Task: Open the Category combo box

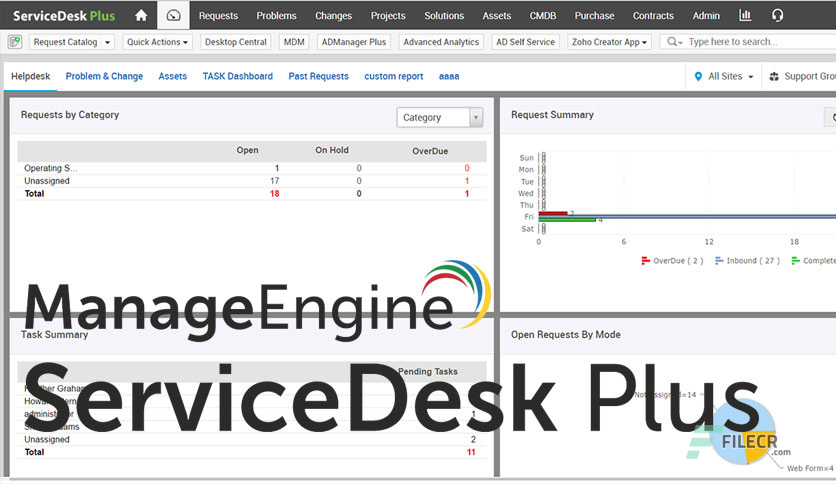Action: coord(440,117)
